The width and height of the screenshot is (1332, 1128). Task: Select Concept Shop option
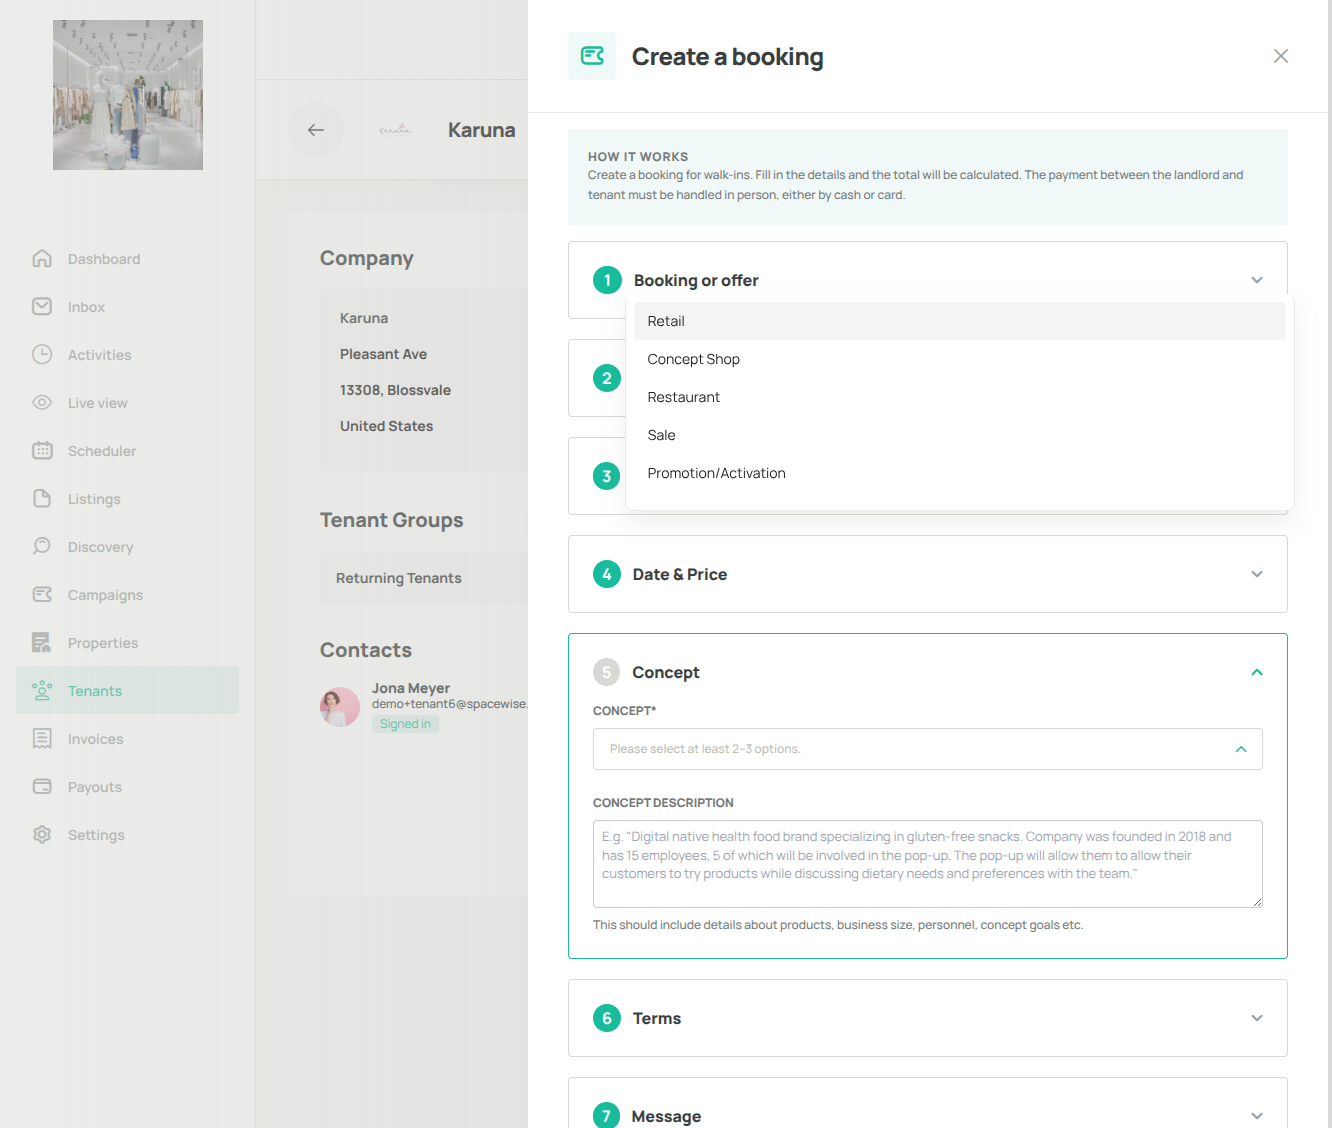[x=960, y=359]
